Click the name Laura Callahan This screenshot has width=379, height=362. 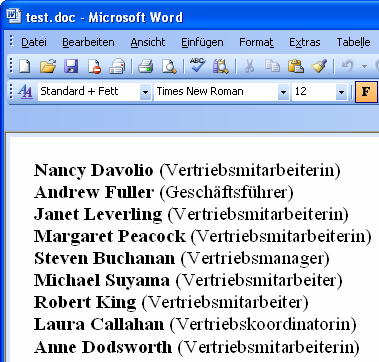point(99,324)
